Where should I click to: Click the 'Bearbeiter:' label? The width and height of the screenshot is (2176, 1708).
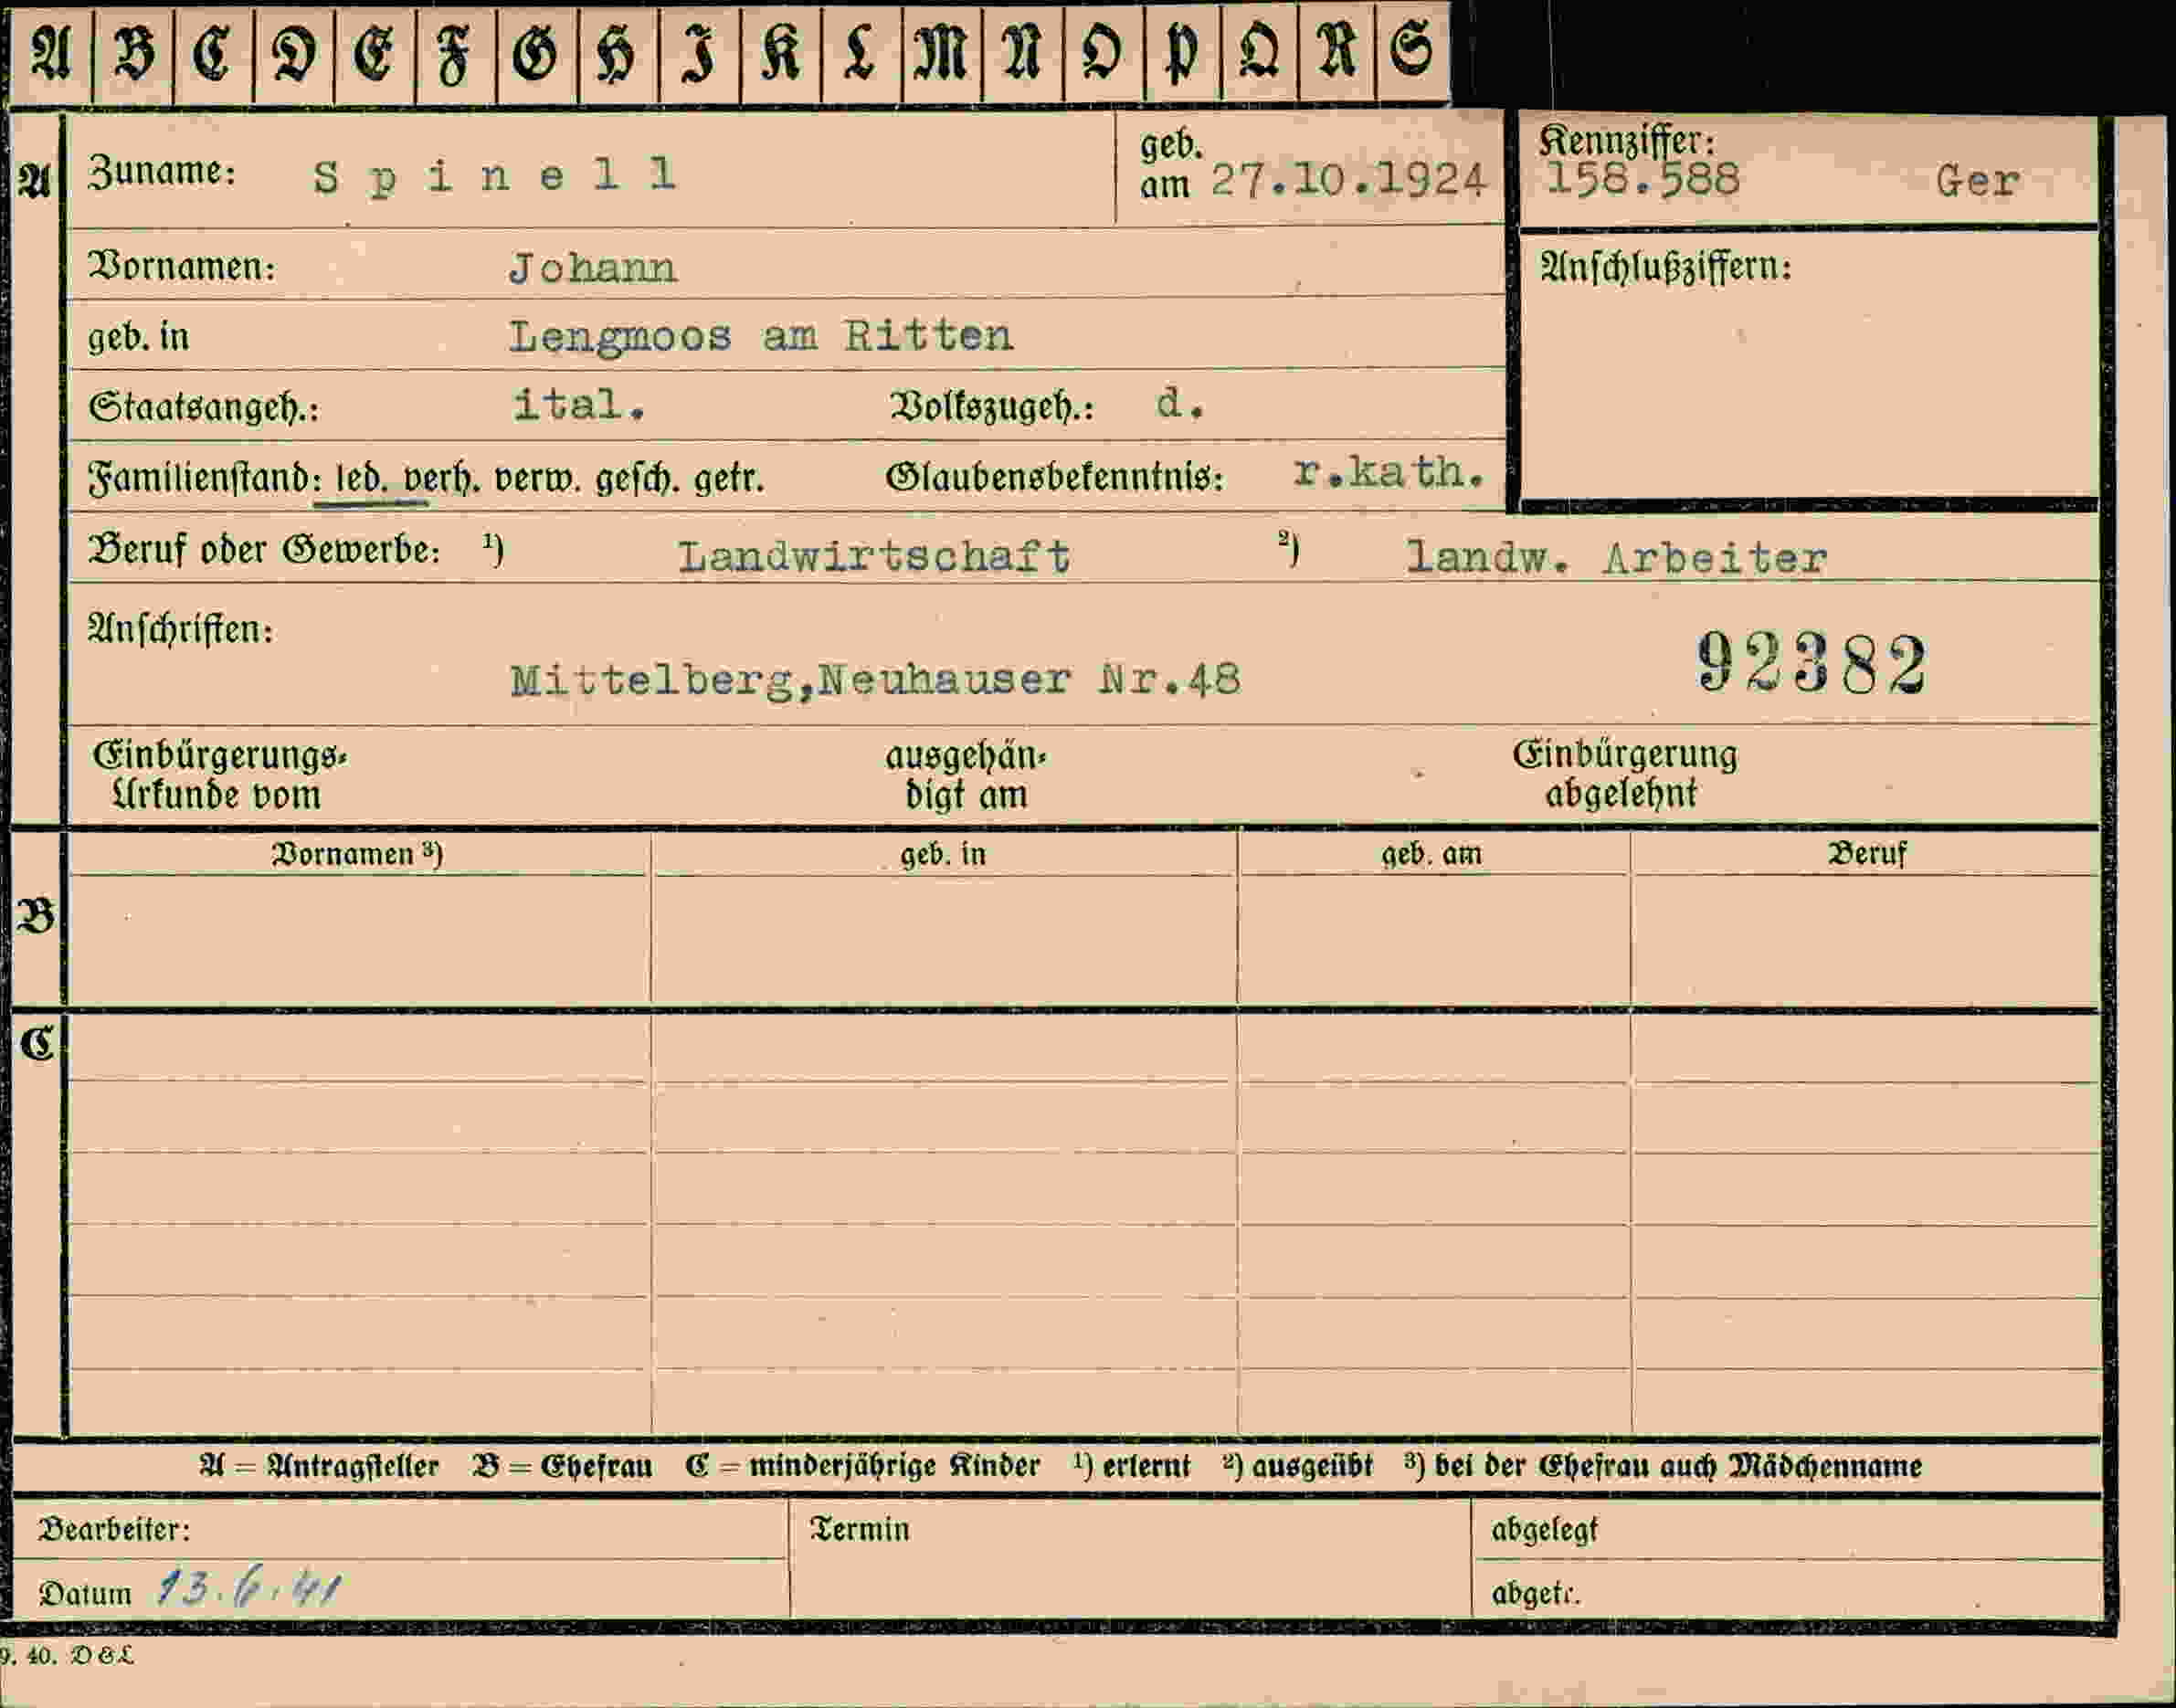114,1529
